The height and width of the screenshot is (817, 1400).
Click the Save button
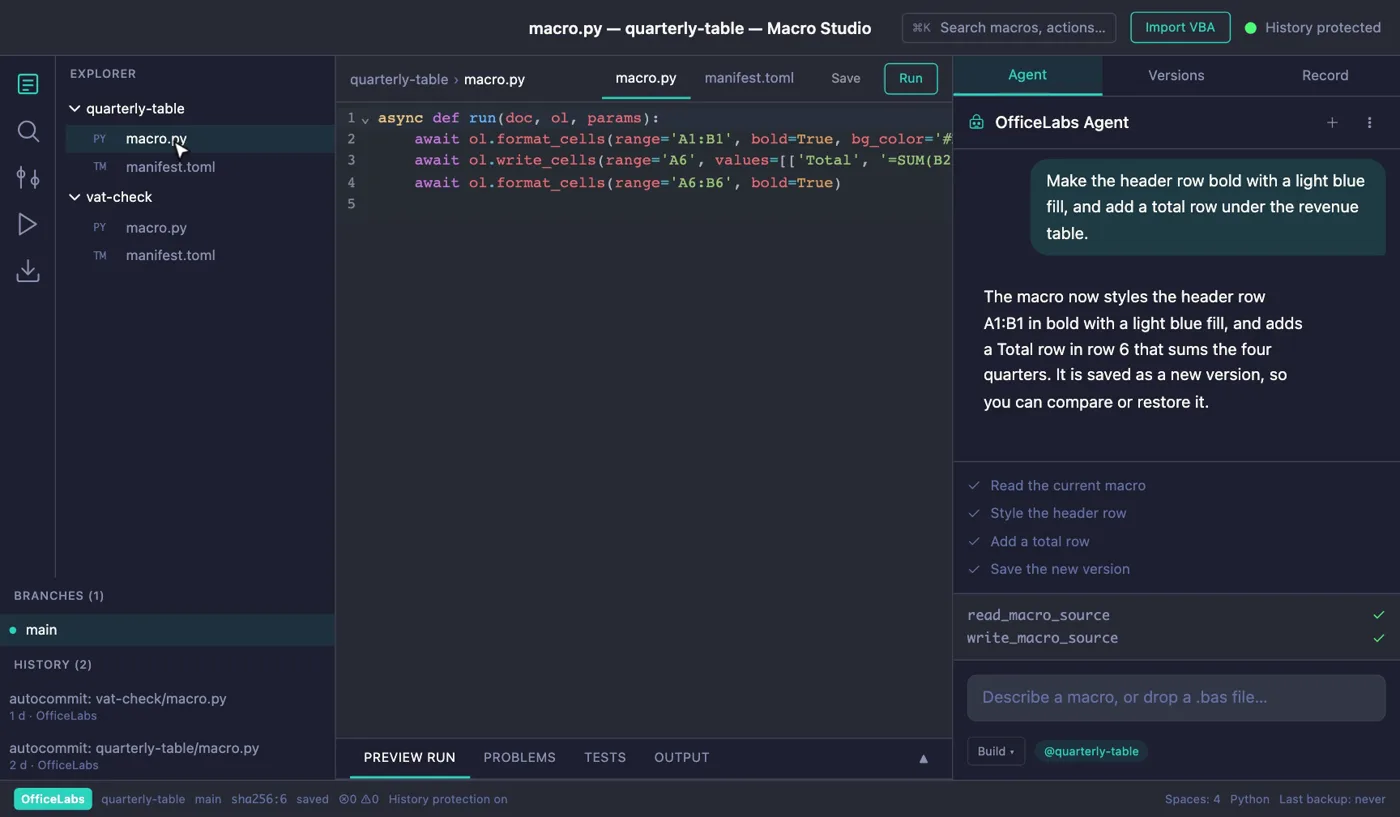coord(845,78)
